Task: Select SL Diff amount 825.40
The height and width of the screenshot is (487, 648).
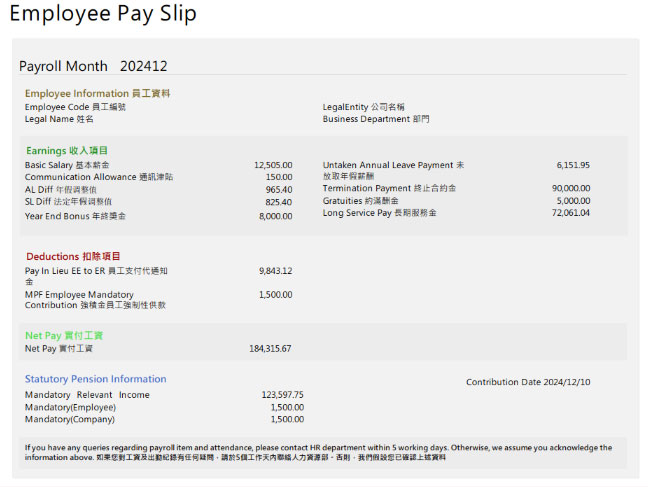Action: (x=279, y=202)
